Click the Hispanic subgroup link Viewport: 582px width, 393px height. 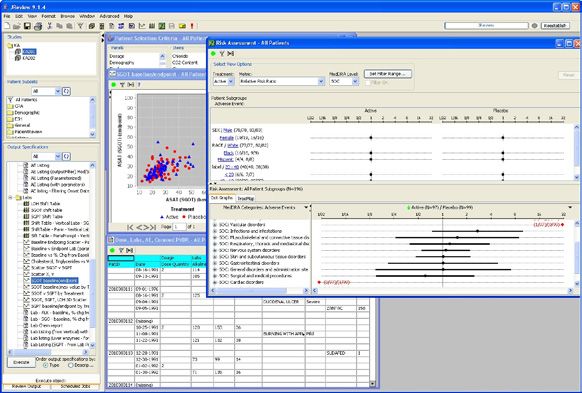pyautogui.click(x=225, y=160)
